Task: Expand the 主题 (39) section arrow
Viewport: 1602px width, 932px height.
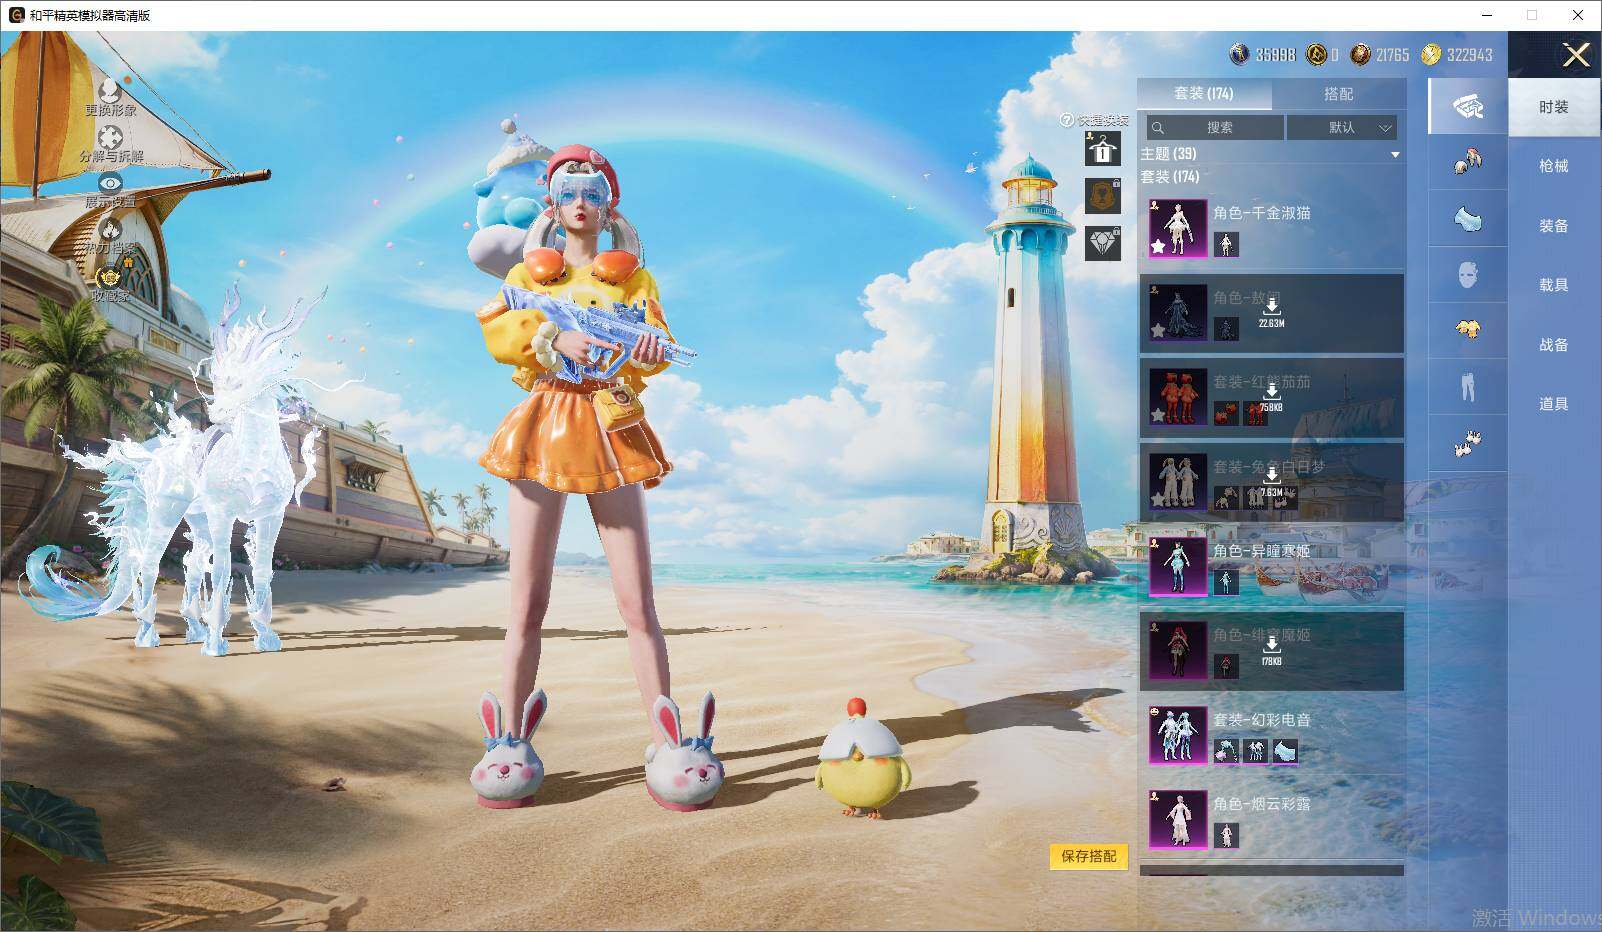Action: pyautogui.click(x=1395, y=155)
